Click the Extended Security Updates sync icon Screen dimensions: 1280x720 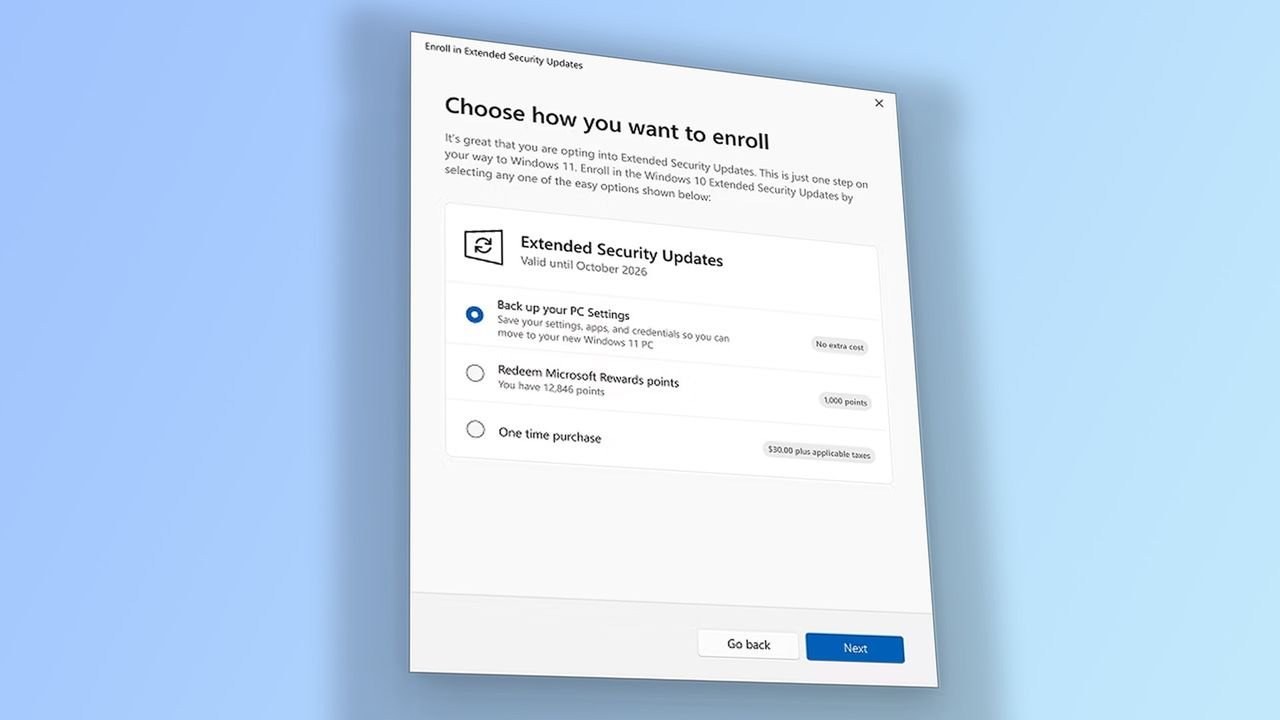(x=483, y=245)
